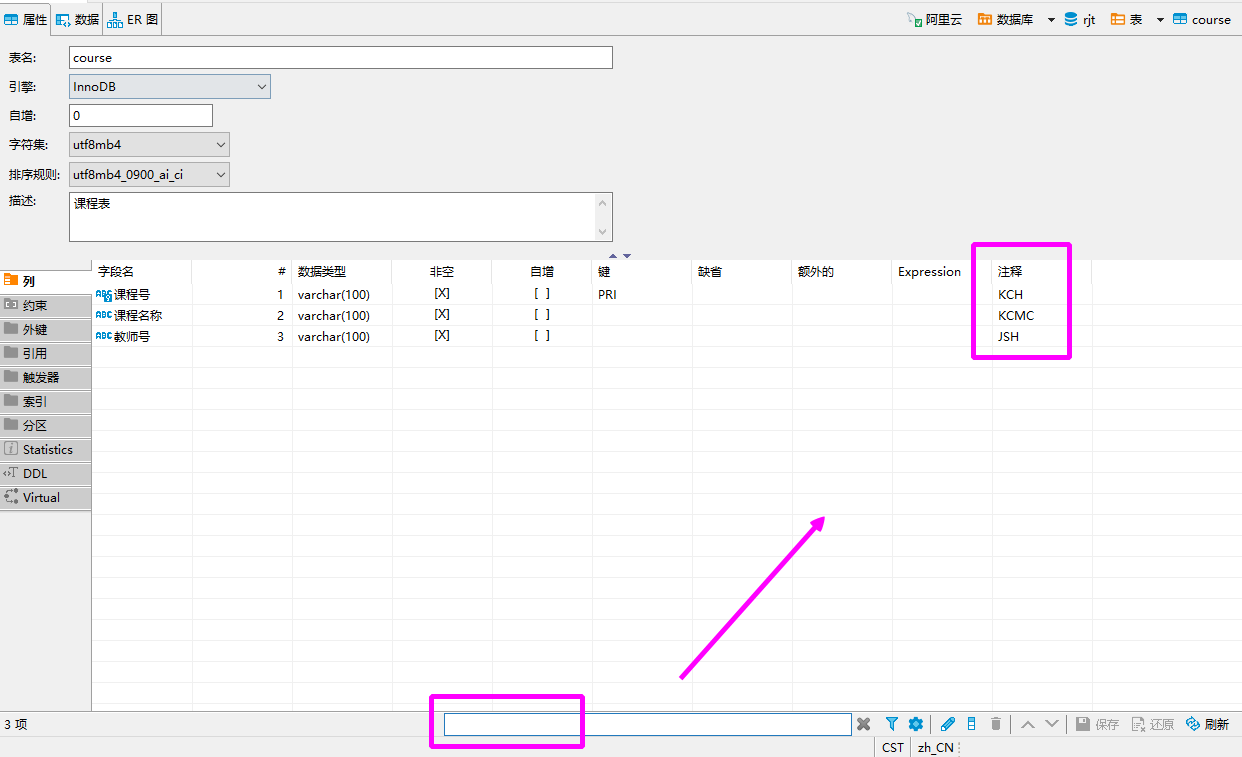Select the 列 side tab
This screenshot has width=1242, height=757.
pos(46,281)
